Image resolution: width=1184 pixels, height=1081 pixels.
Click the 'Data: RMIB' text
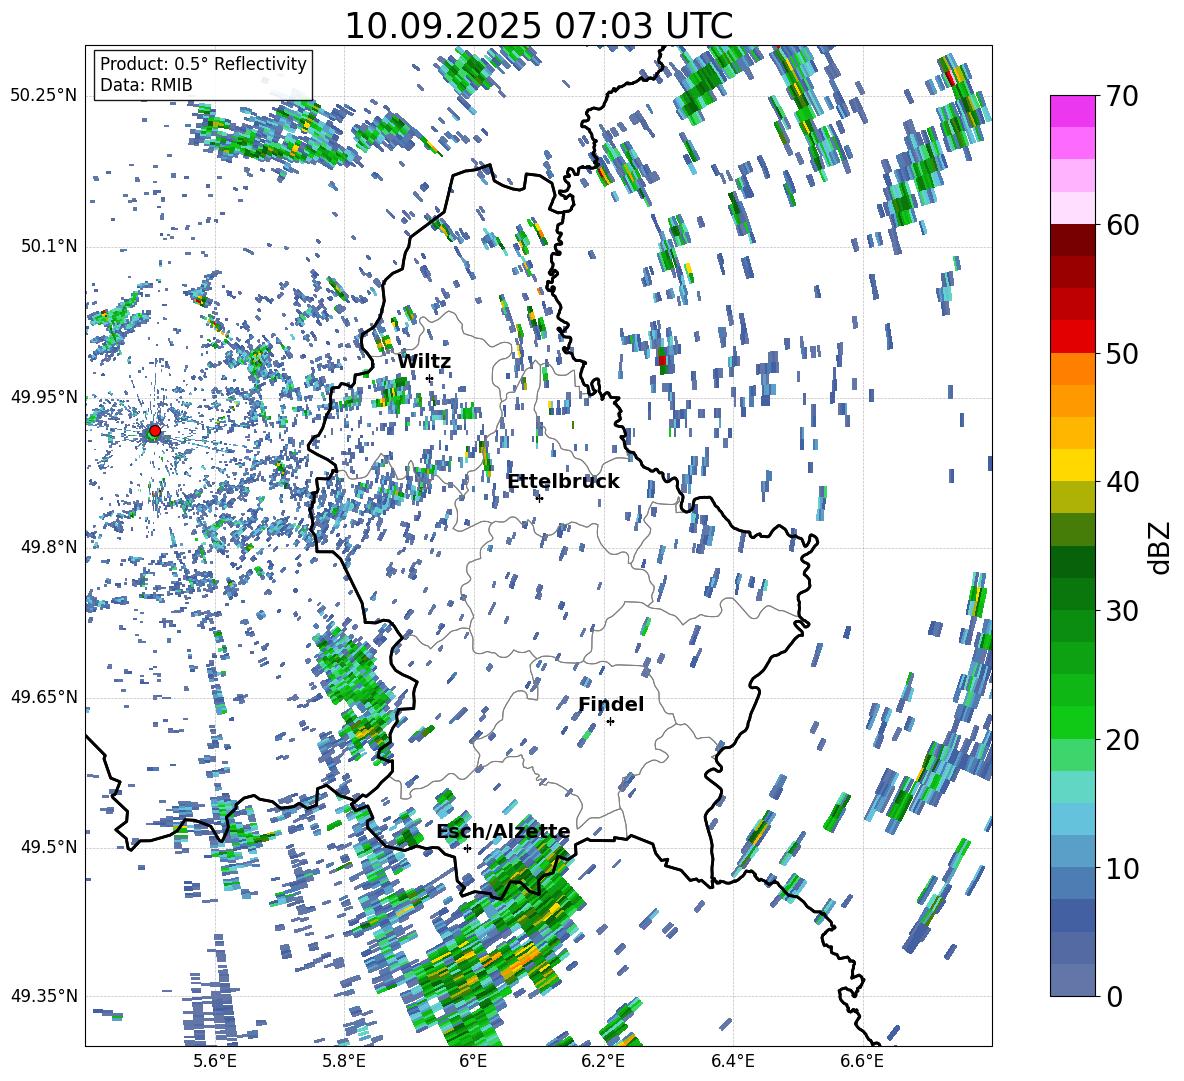coord(146,85)
